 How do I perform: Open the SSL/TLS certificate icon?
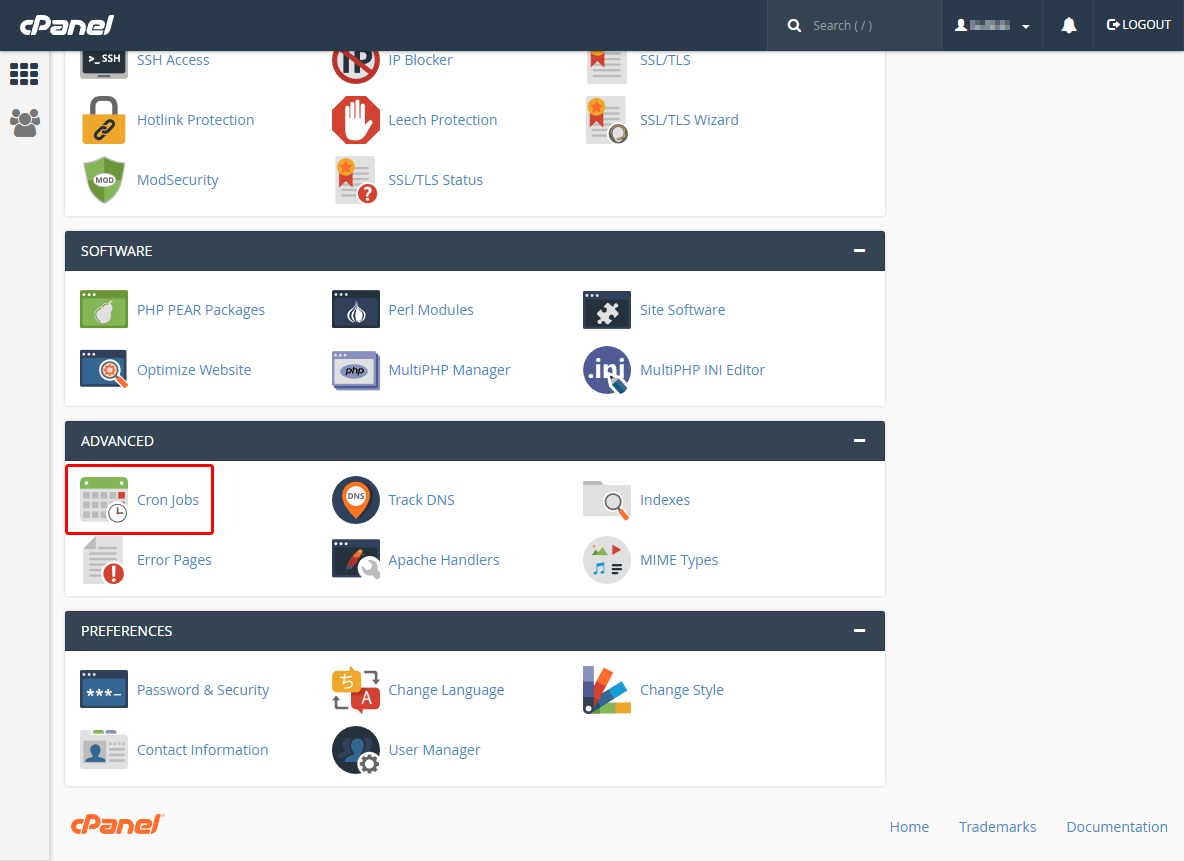pos(607,66)
